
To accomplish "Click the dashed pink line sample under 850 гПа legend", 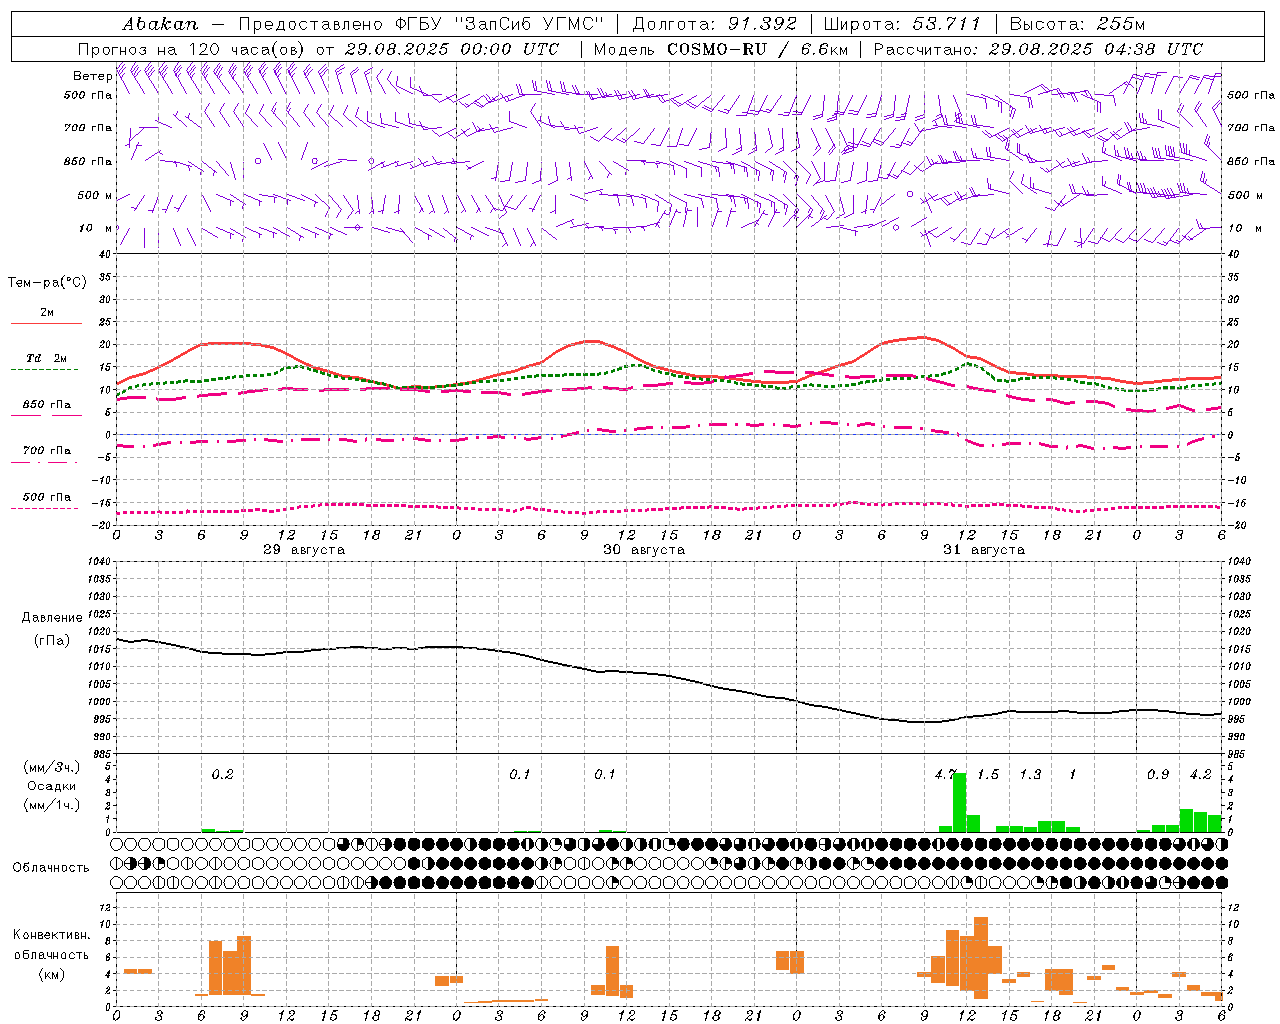I will tap(44, 415).
